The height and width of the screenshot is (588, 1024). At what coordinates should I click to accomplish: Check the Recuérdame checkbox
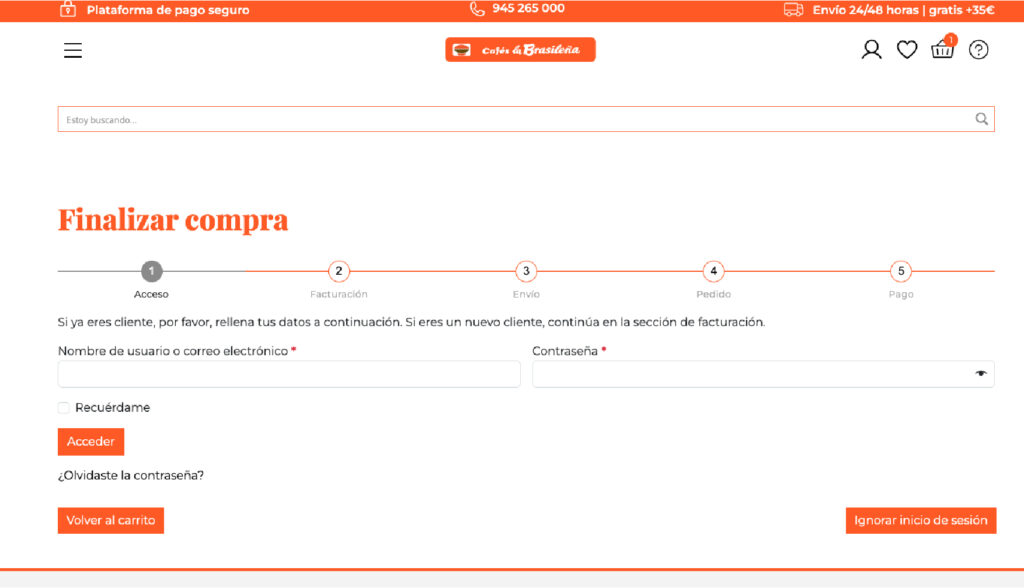63,408
